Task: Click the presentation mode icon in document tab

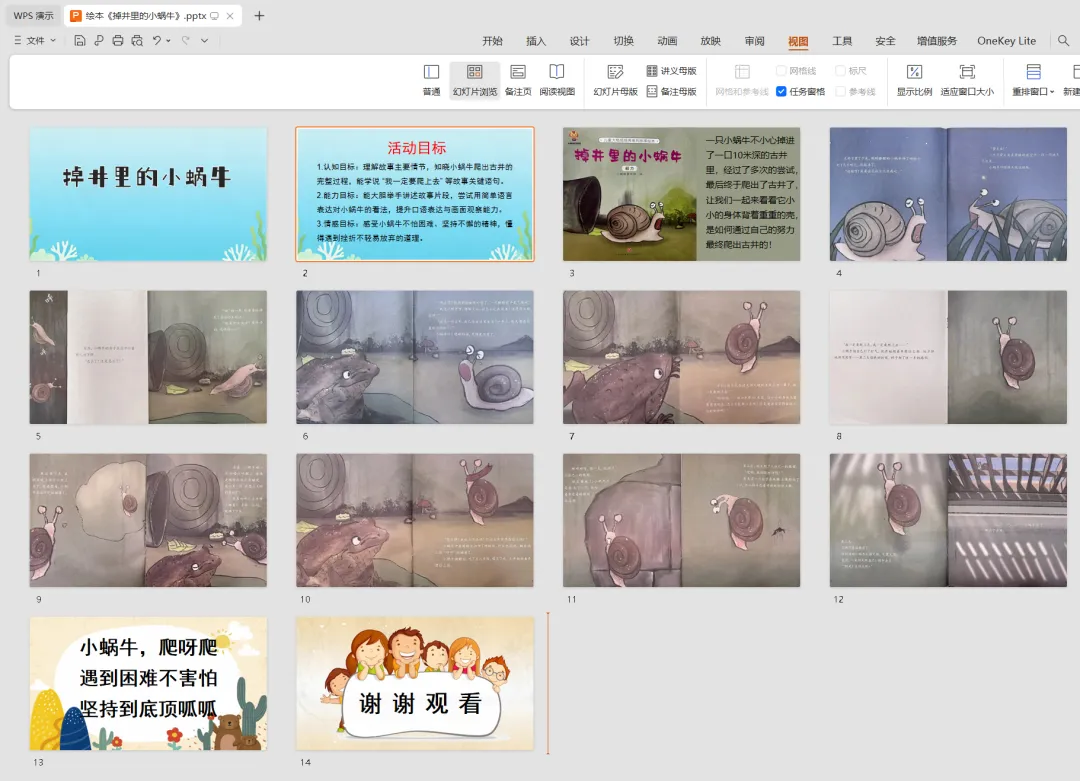Action: point(214,15)
